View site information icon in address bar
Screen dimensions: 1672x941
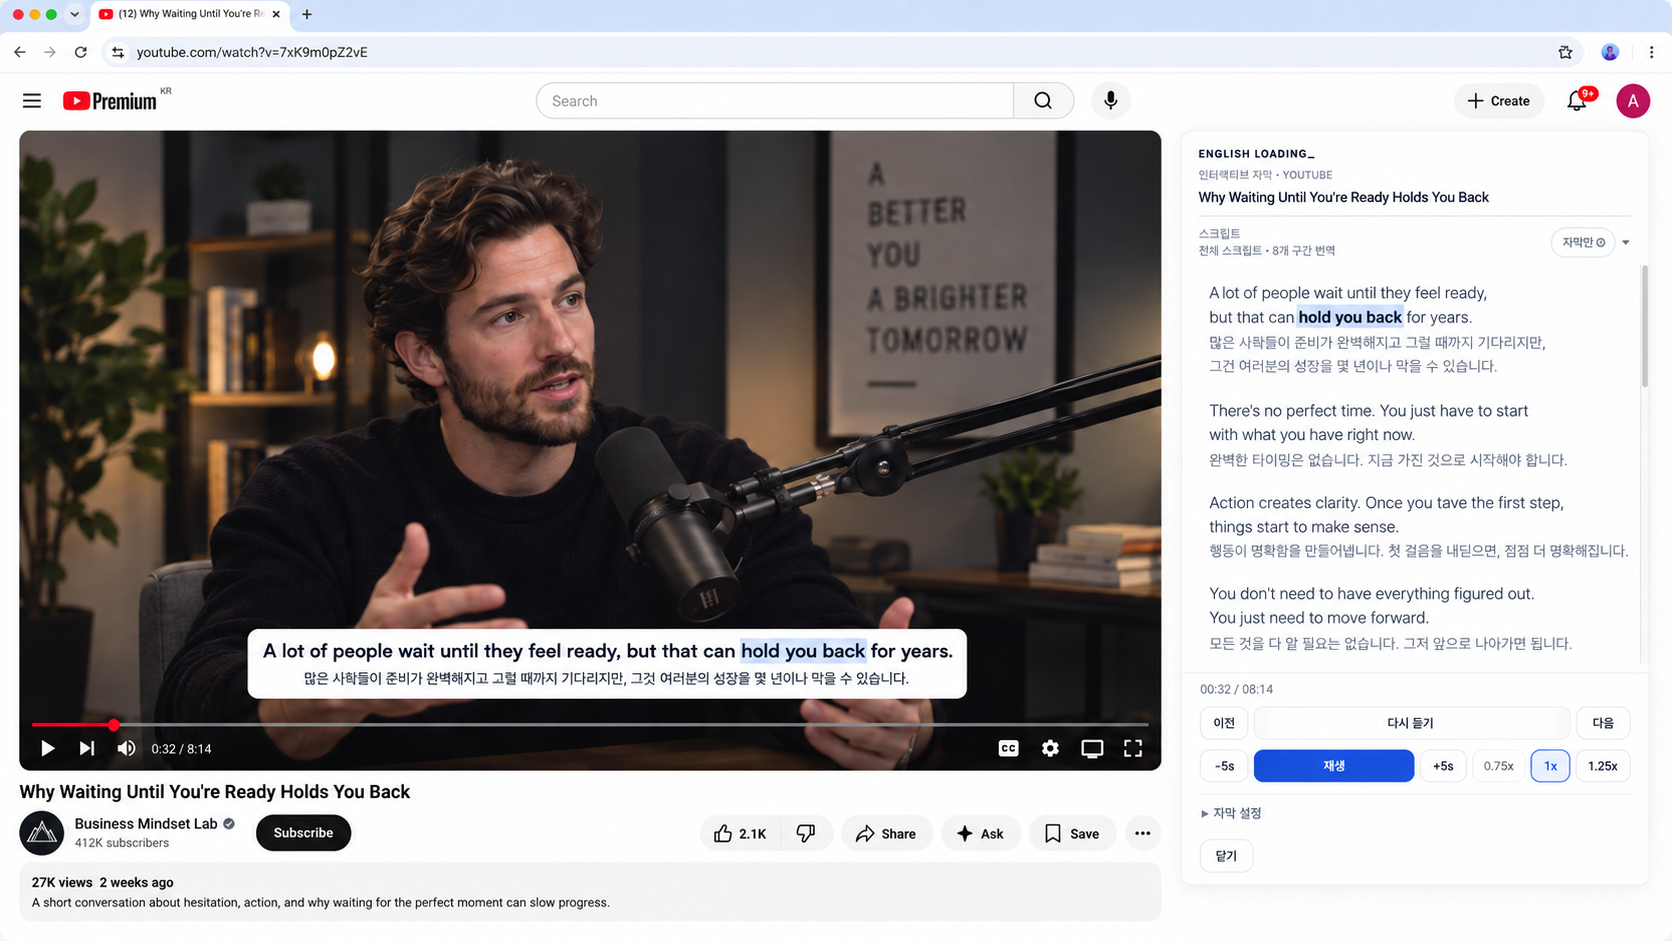(x=118, y=52)
